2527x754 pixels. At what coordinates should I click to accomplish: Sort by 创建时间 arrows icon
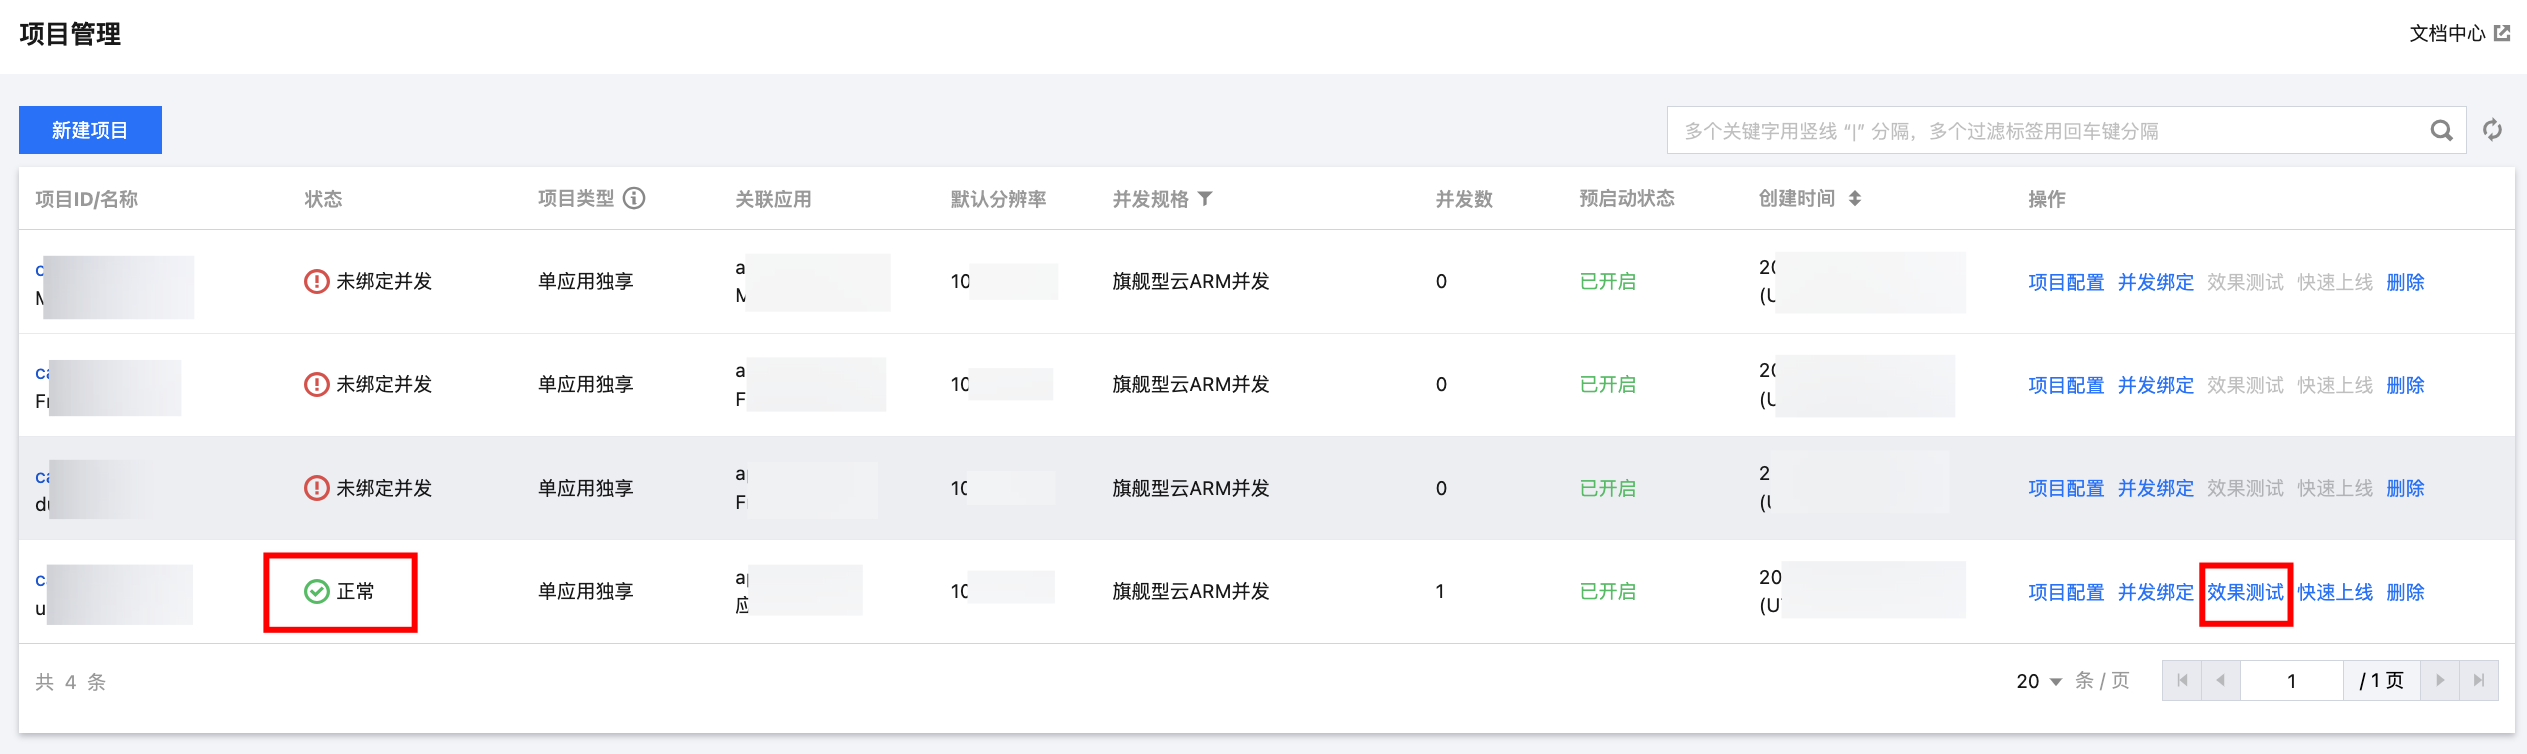1855,198
